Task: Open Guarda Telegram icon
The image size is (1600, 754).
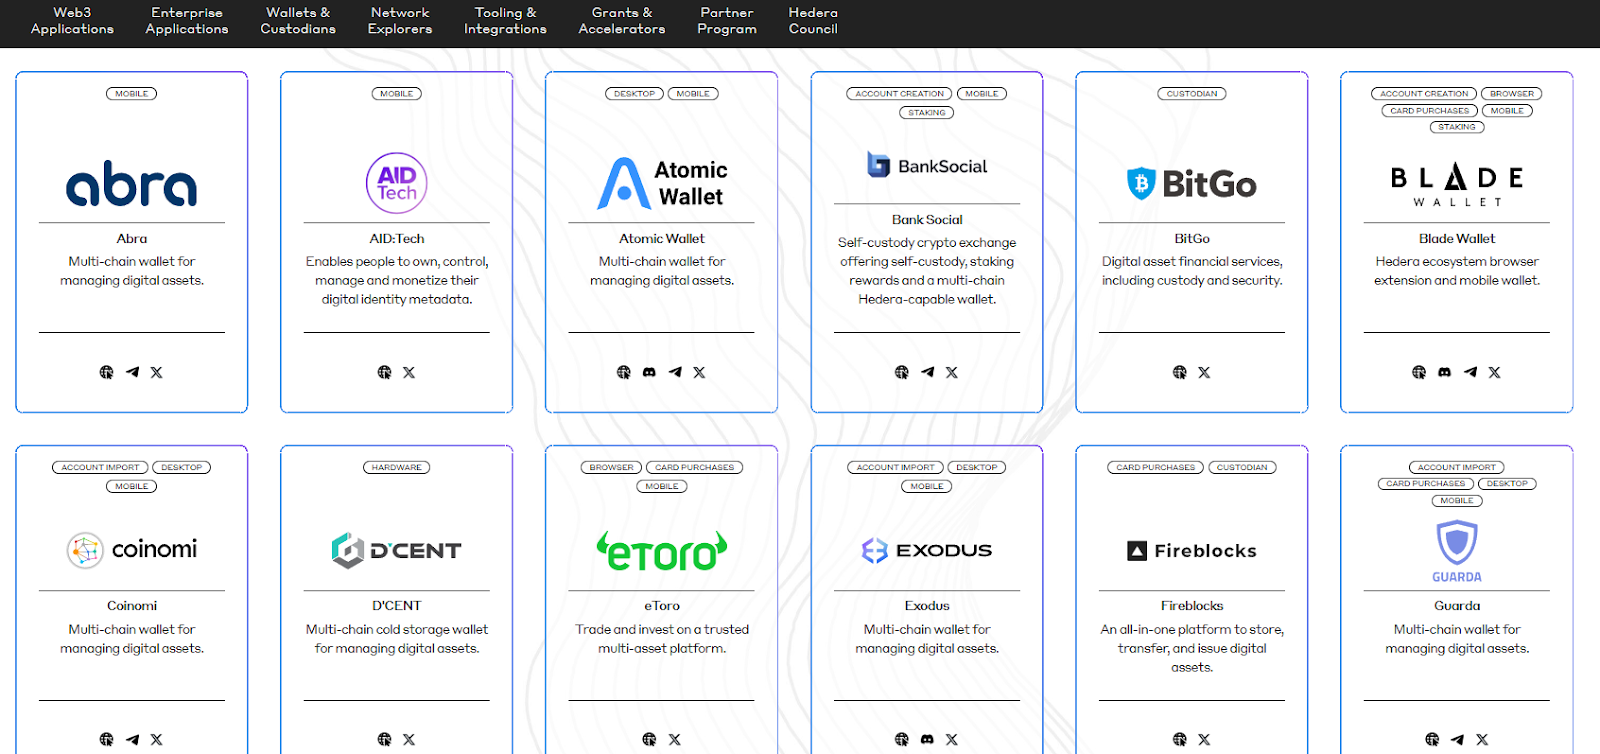Action: tap(1457, 739)
